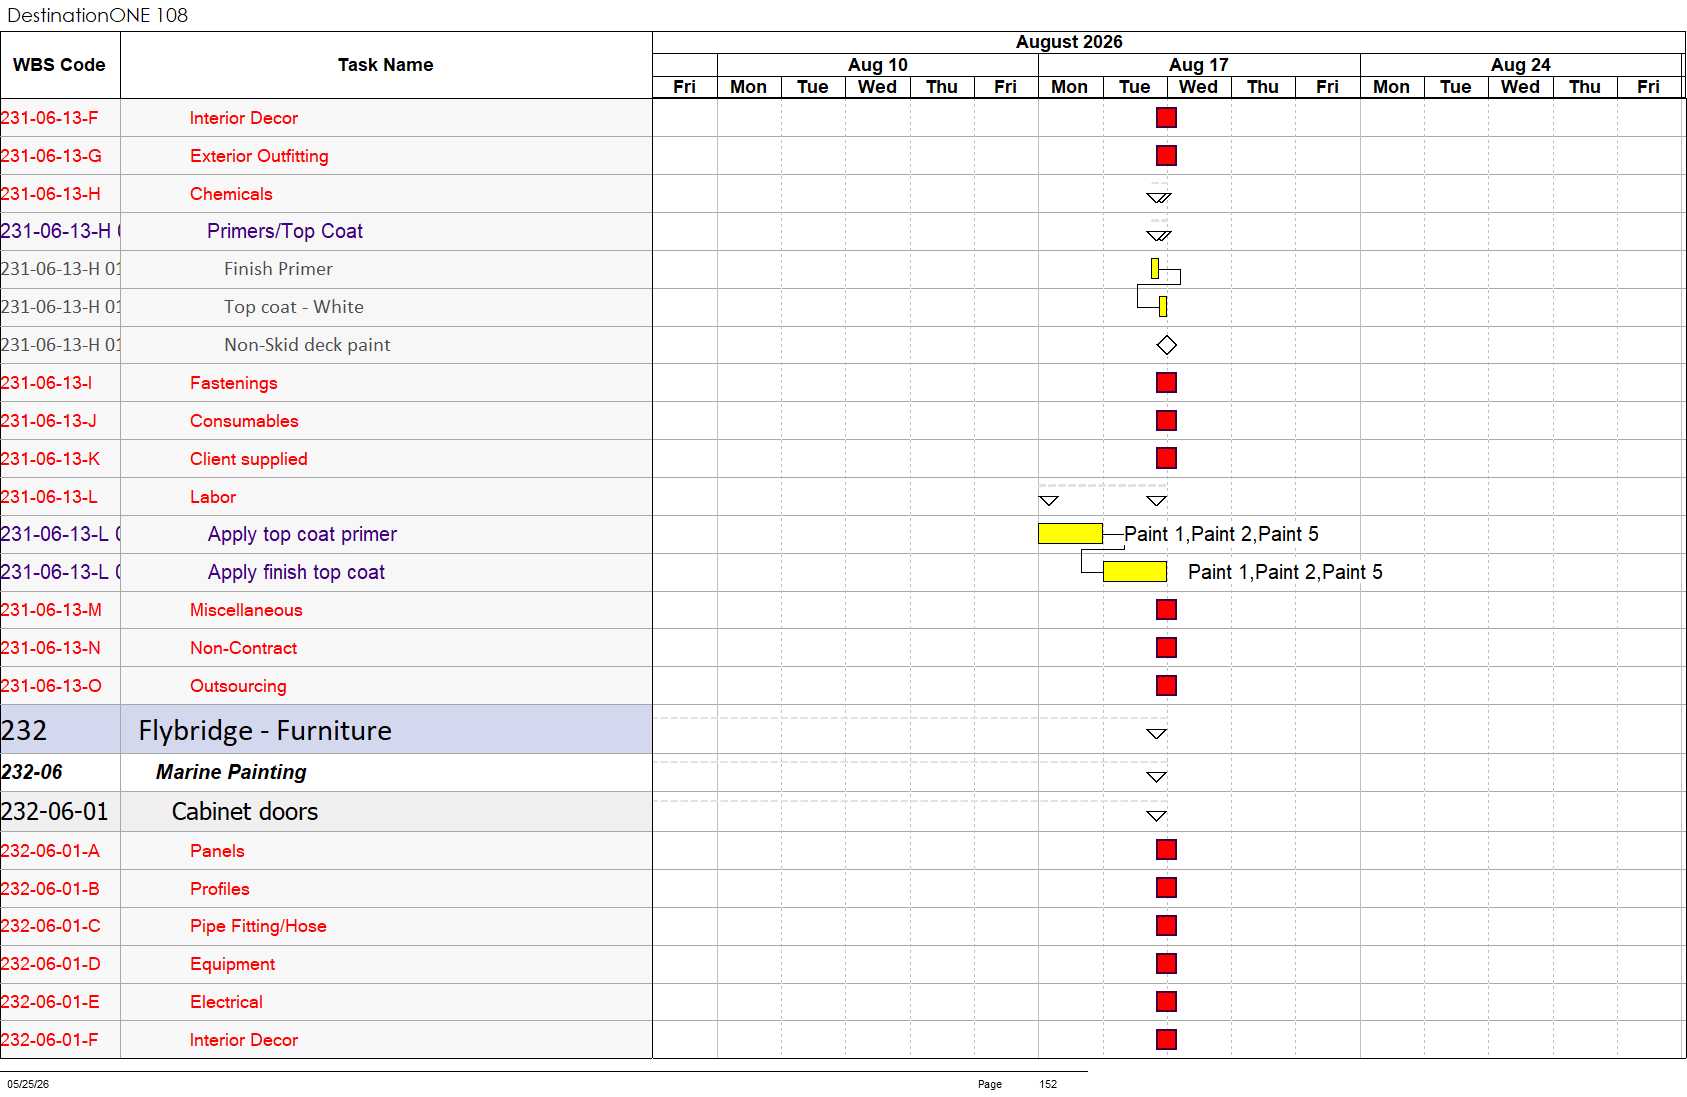Click the red marker in Equipment row

pyautogui.click(x=1166, y=964)
